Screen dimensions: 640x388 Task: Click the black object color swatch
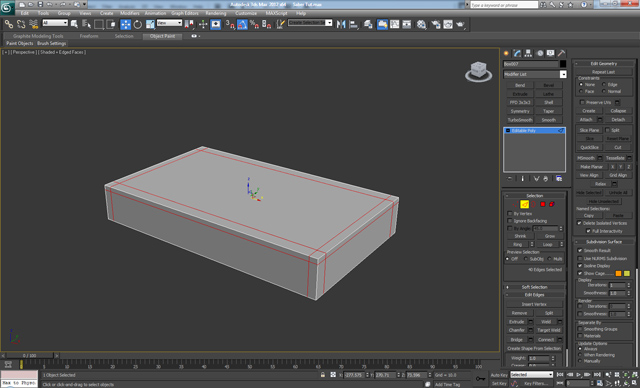pyautogui.click(x=563, y=64)
